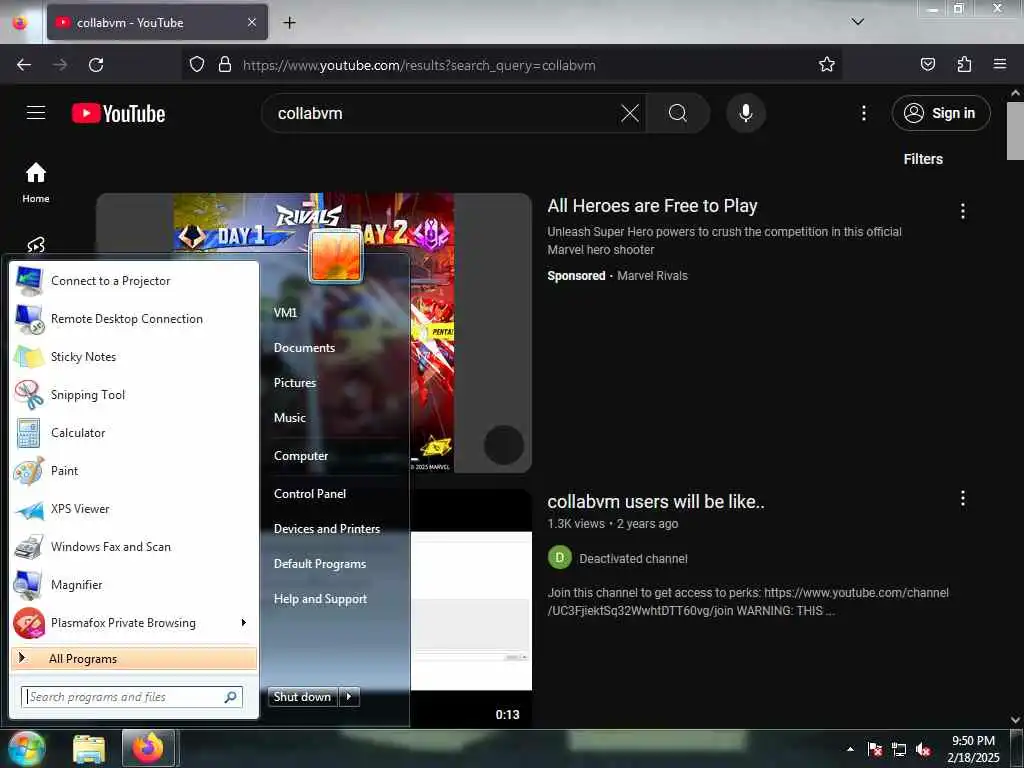Open search Filters
The image size is (1024, 768).
[x=923, y=159]
